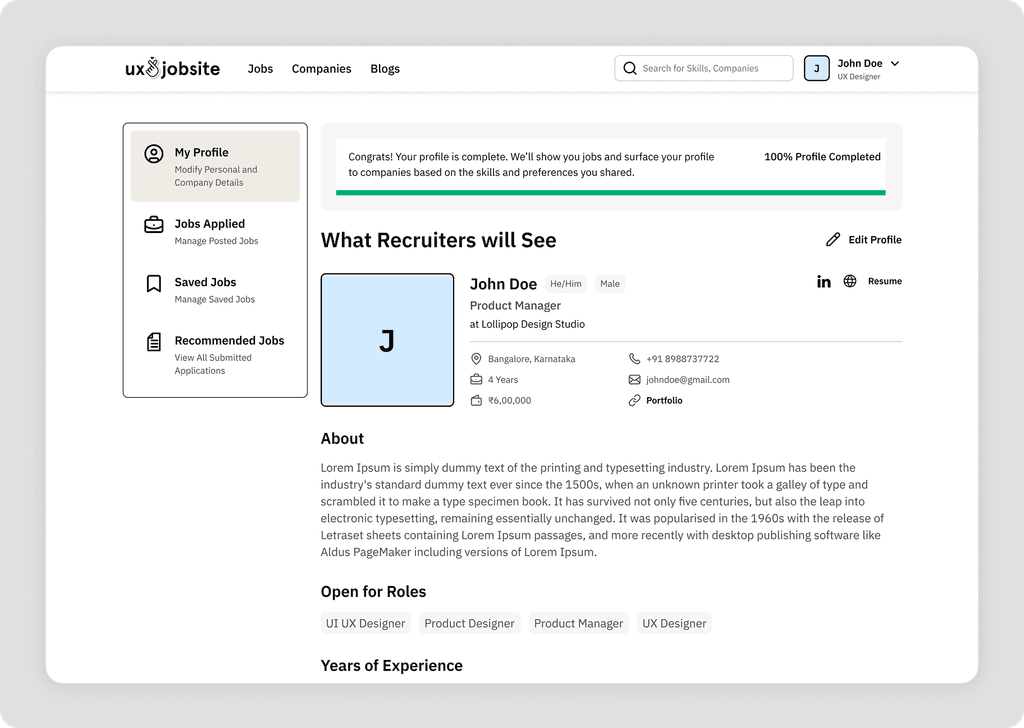Click Bangalore, Karnataka location text
The height and width of the screenshot is (728, 1024).
532,358
